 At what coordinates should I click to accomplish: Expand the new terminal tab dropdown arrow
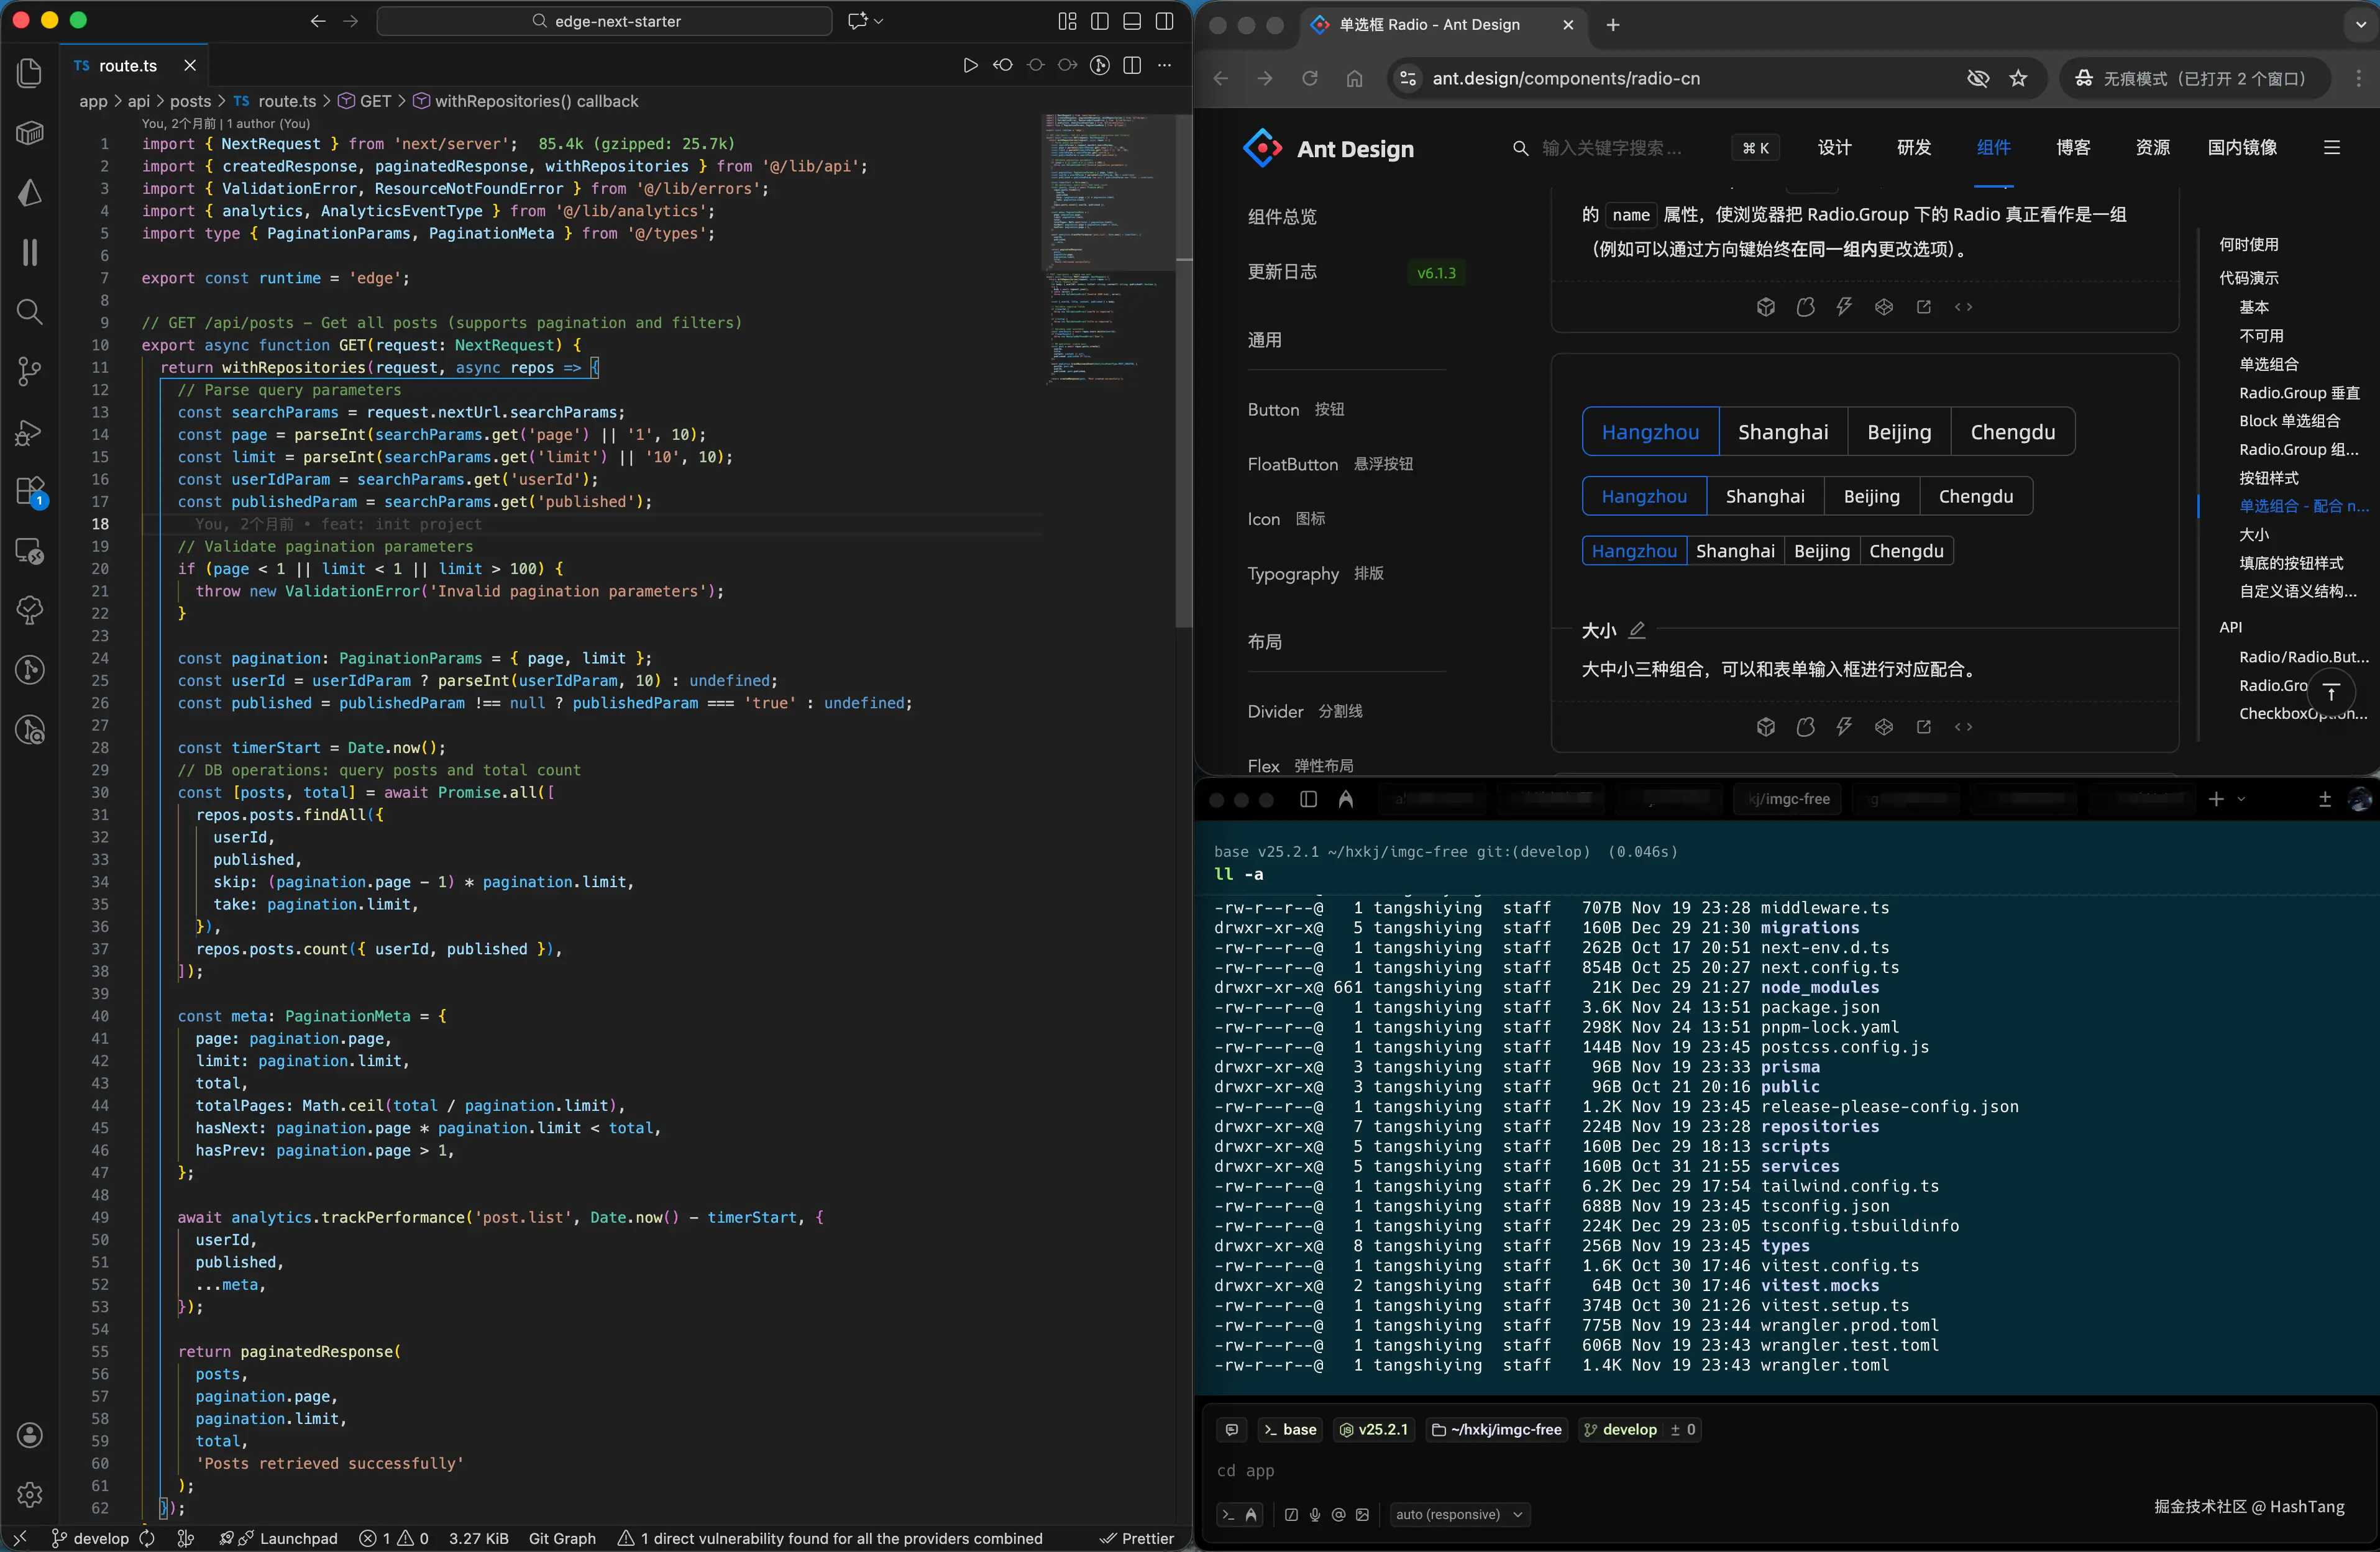2241,799
